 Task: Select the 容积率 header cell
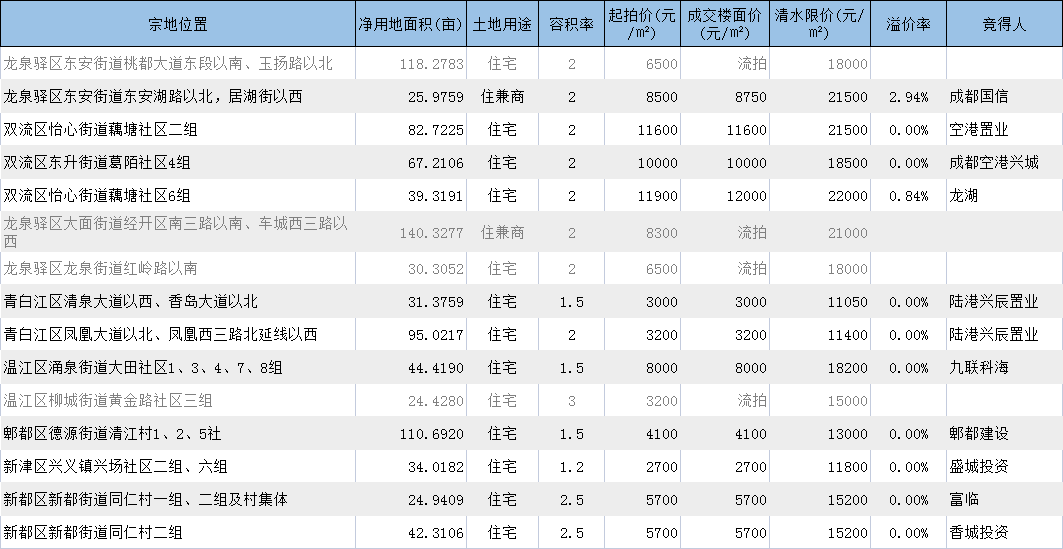point(571,24)
